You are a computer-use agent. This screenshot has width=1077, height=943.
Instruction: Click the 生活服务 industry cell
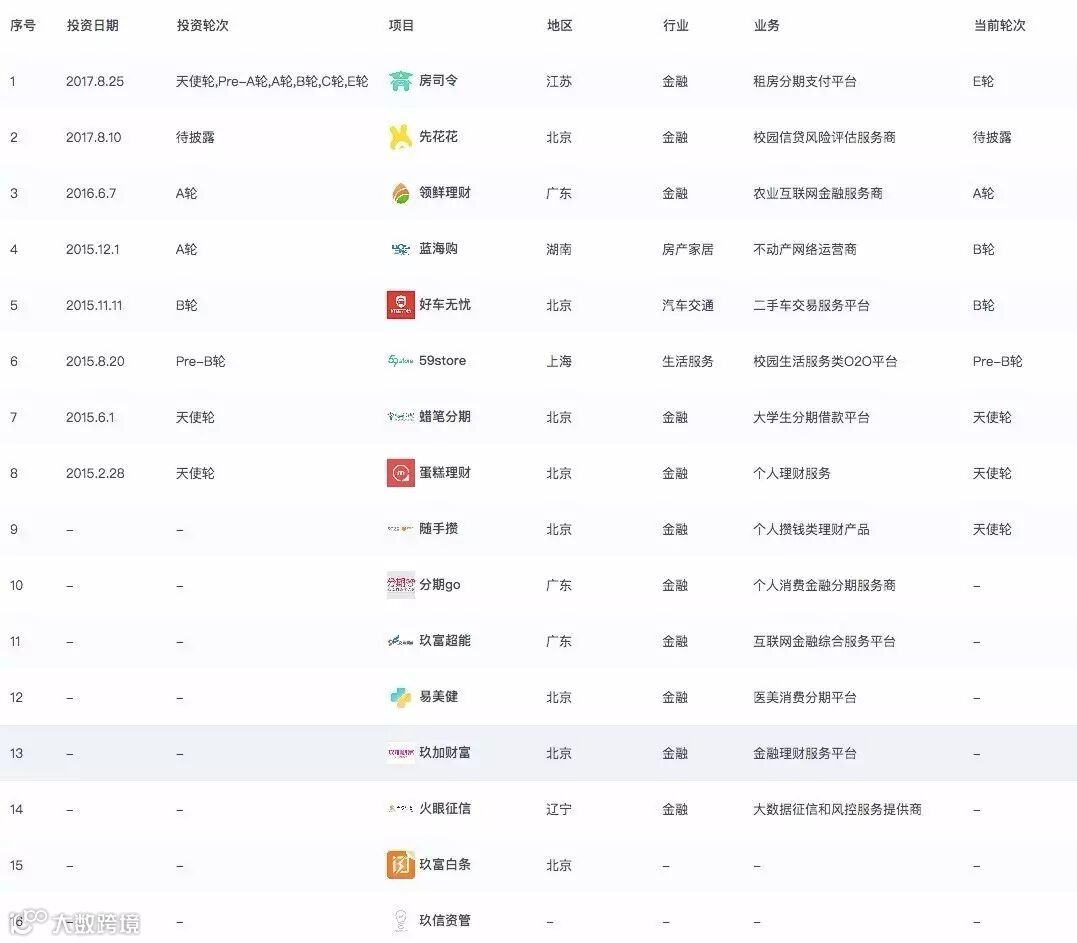(688, 361)
